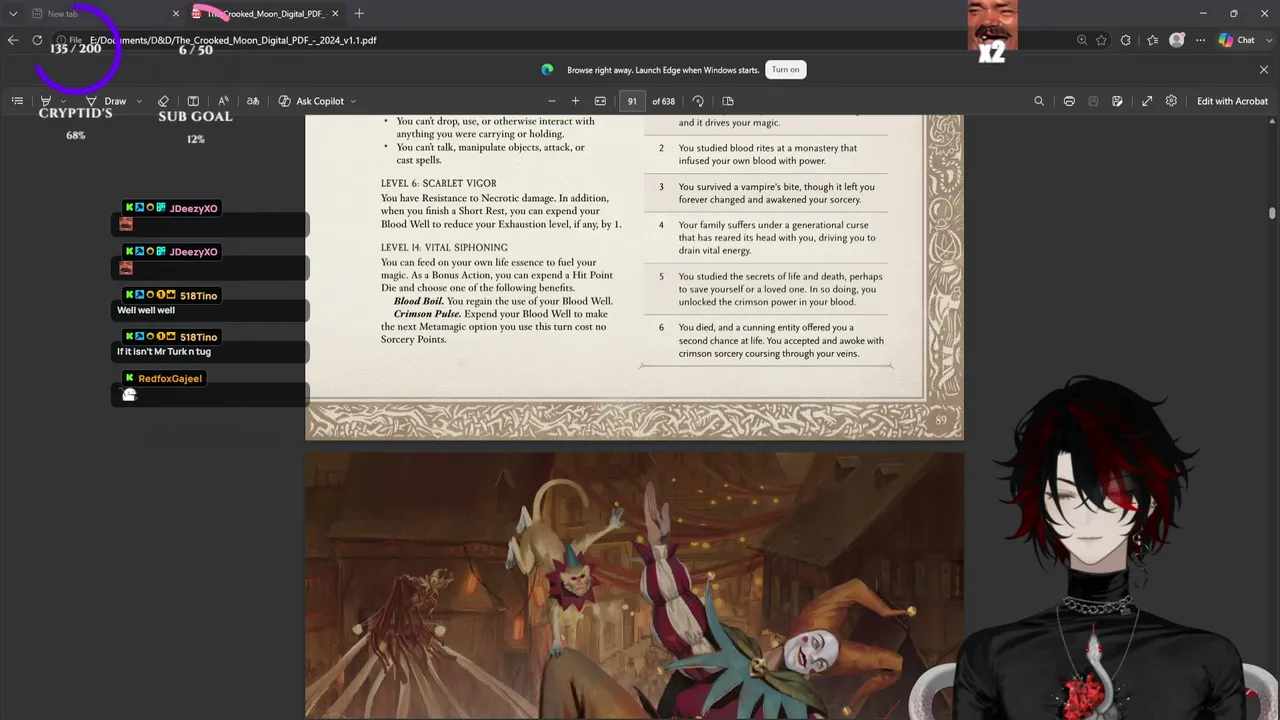Click the PDF vertical scrollbar thumb
1280x720 pixels.
pos(1272,213)
